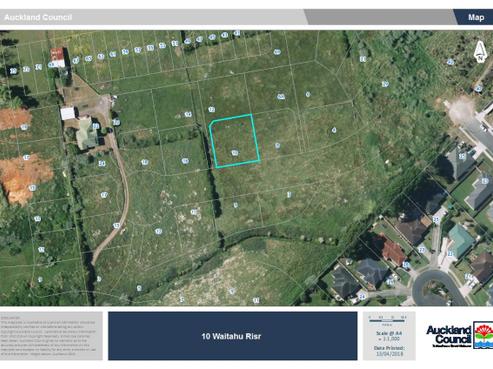Select the Map label in header
This screenshot has height=369, width=493.
point(476,17)
